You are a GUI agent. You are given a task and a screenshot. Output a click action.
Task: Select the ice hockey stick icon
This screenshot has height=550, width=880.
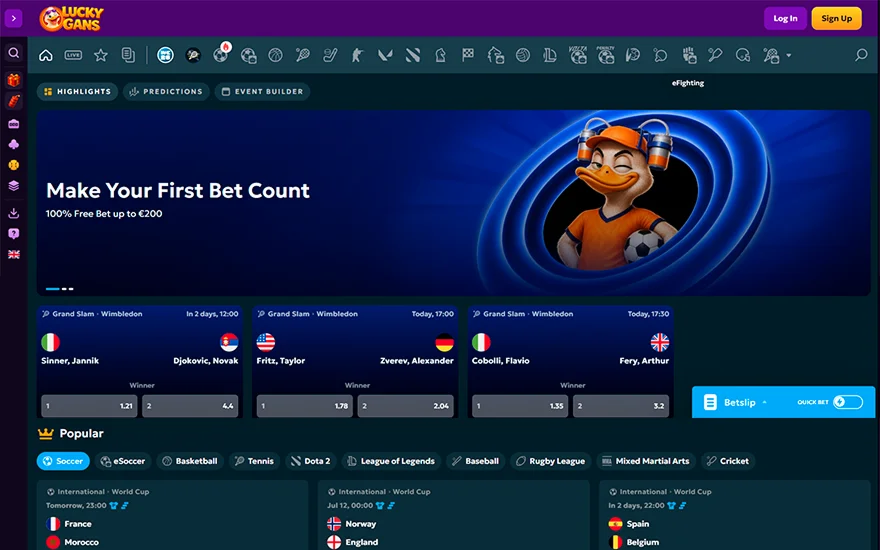331,55
